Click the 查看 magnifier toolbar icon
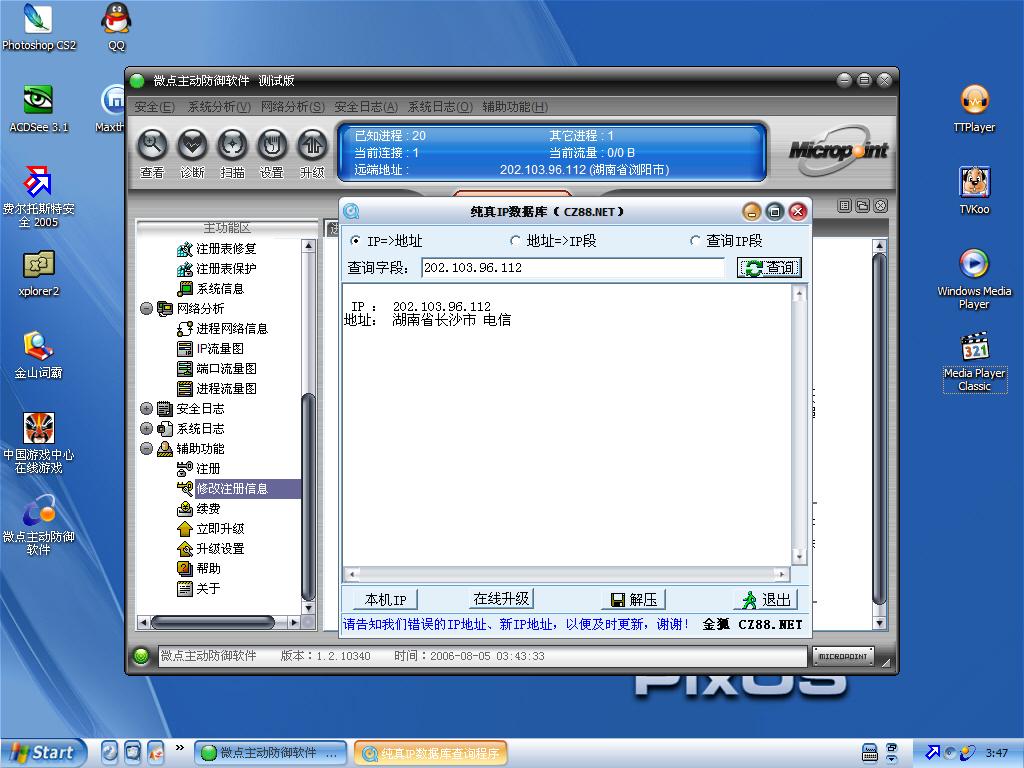This screenshot has height=768, width=1024. (152, 145)
